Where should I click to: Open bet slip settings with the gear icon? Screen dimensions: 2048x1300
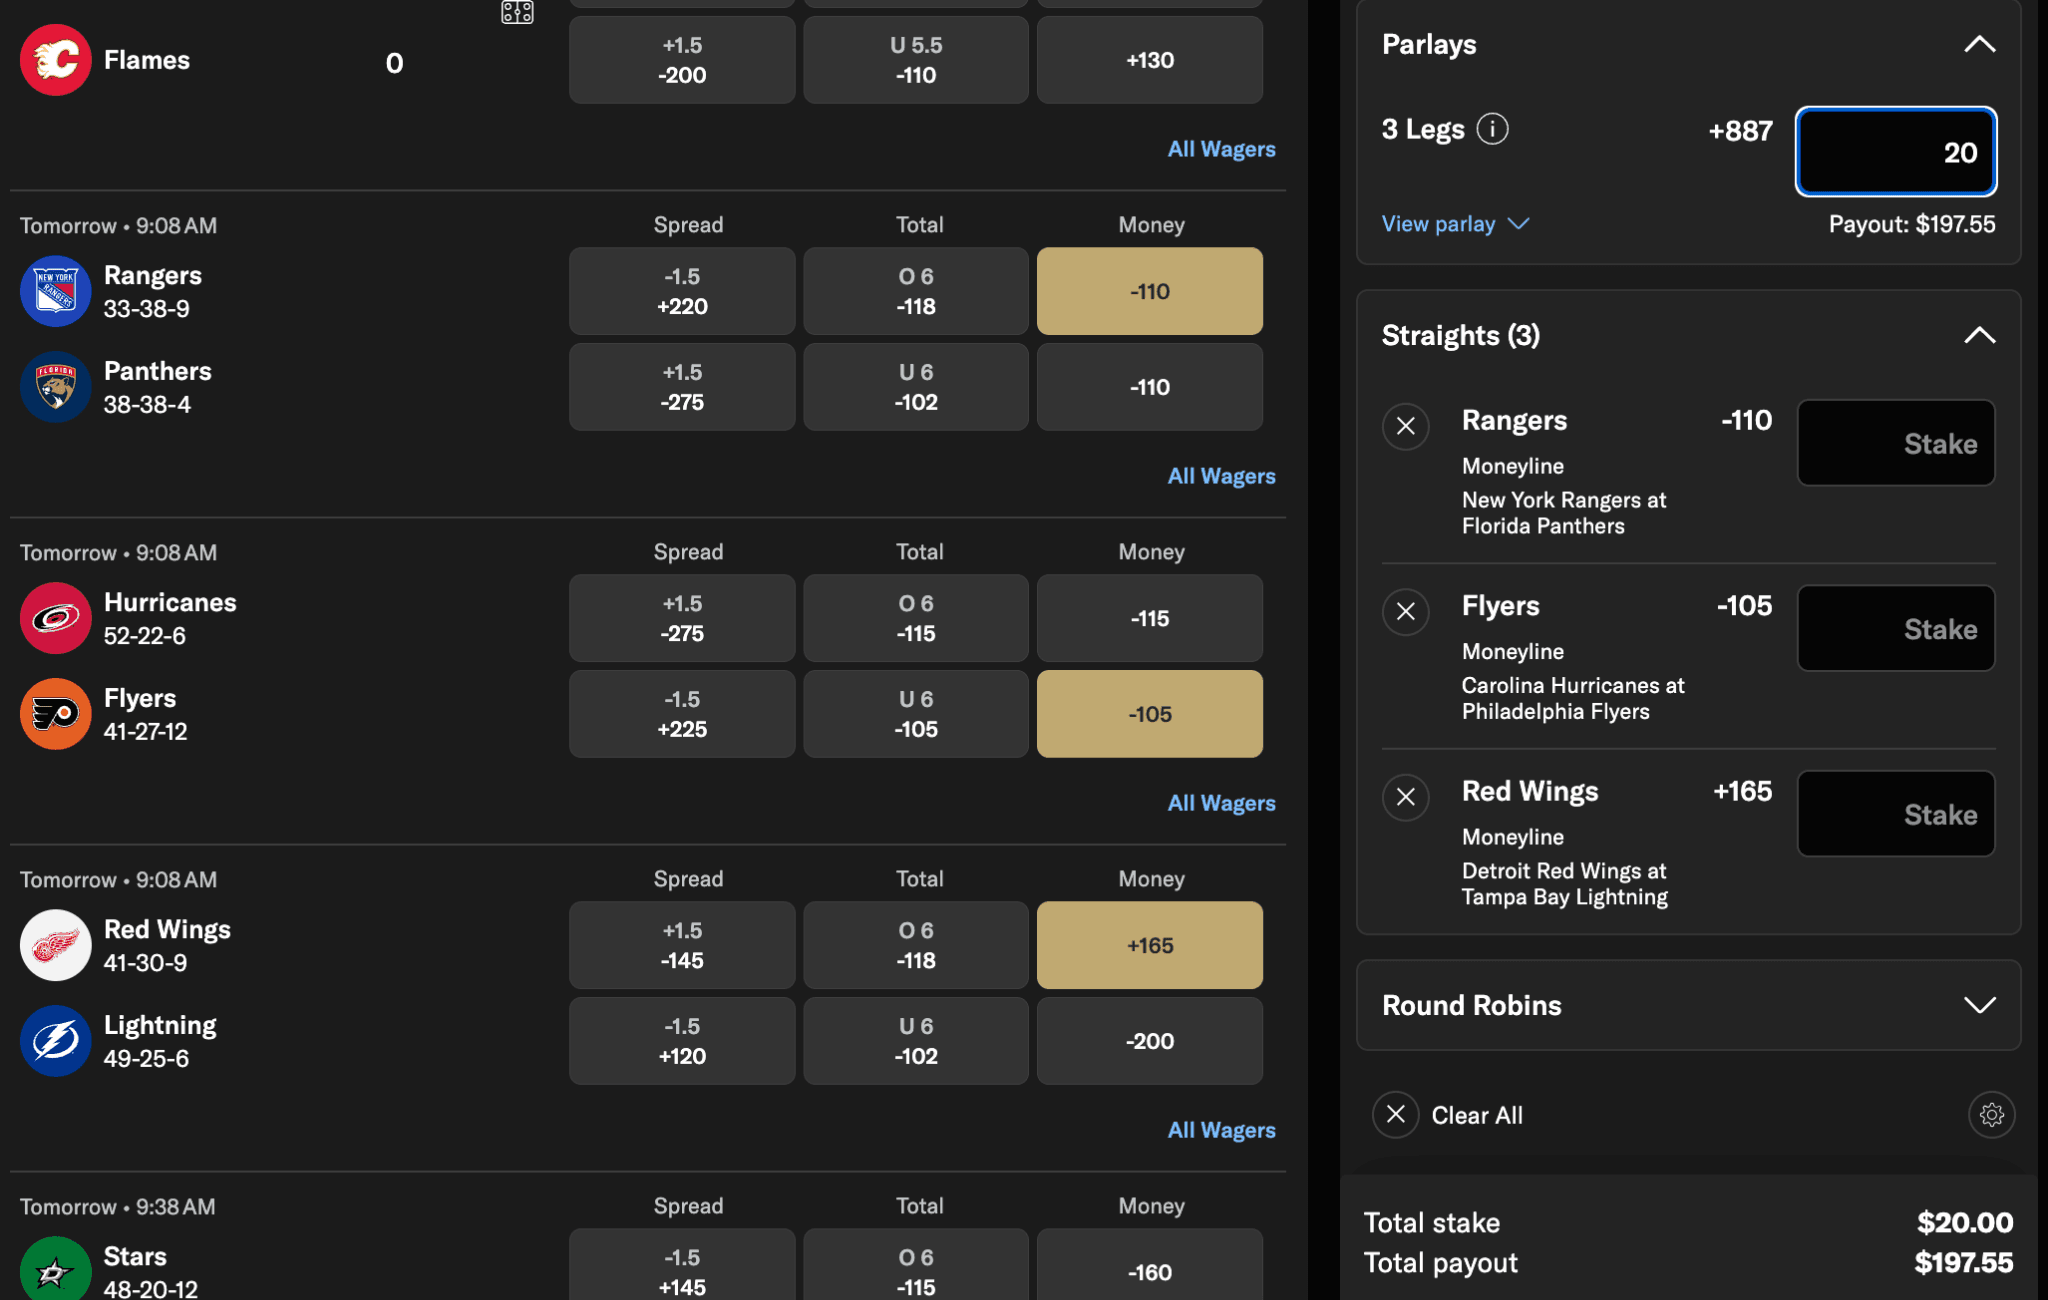[x=1992, y=1114]
